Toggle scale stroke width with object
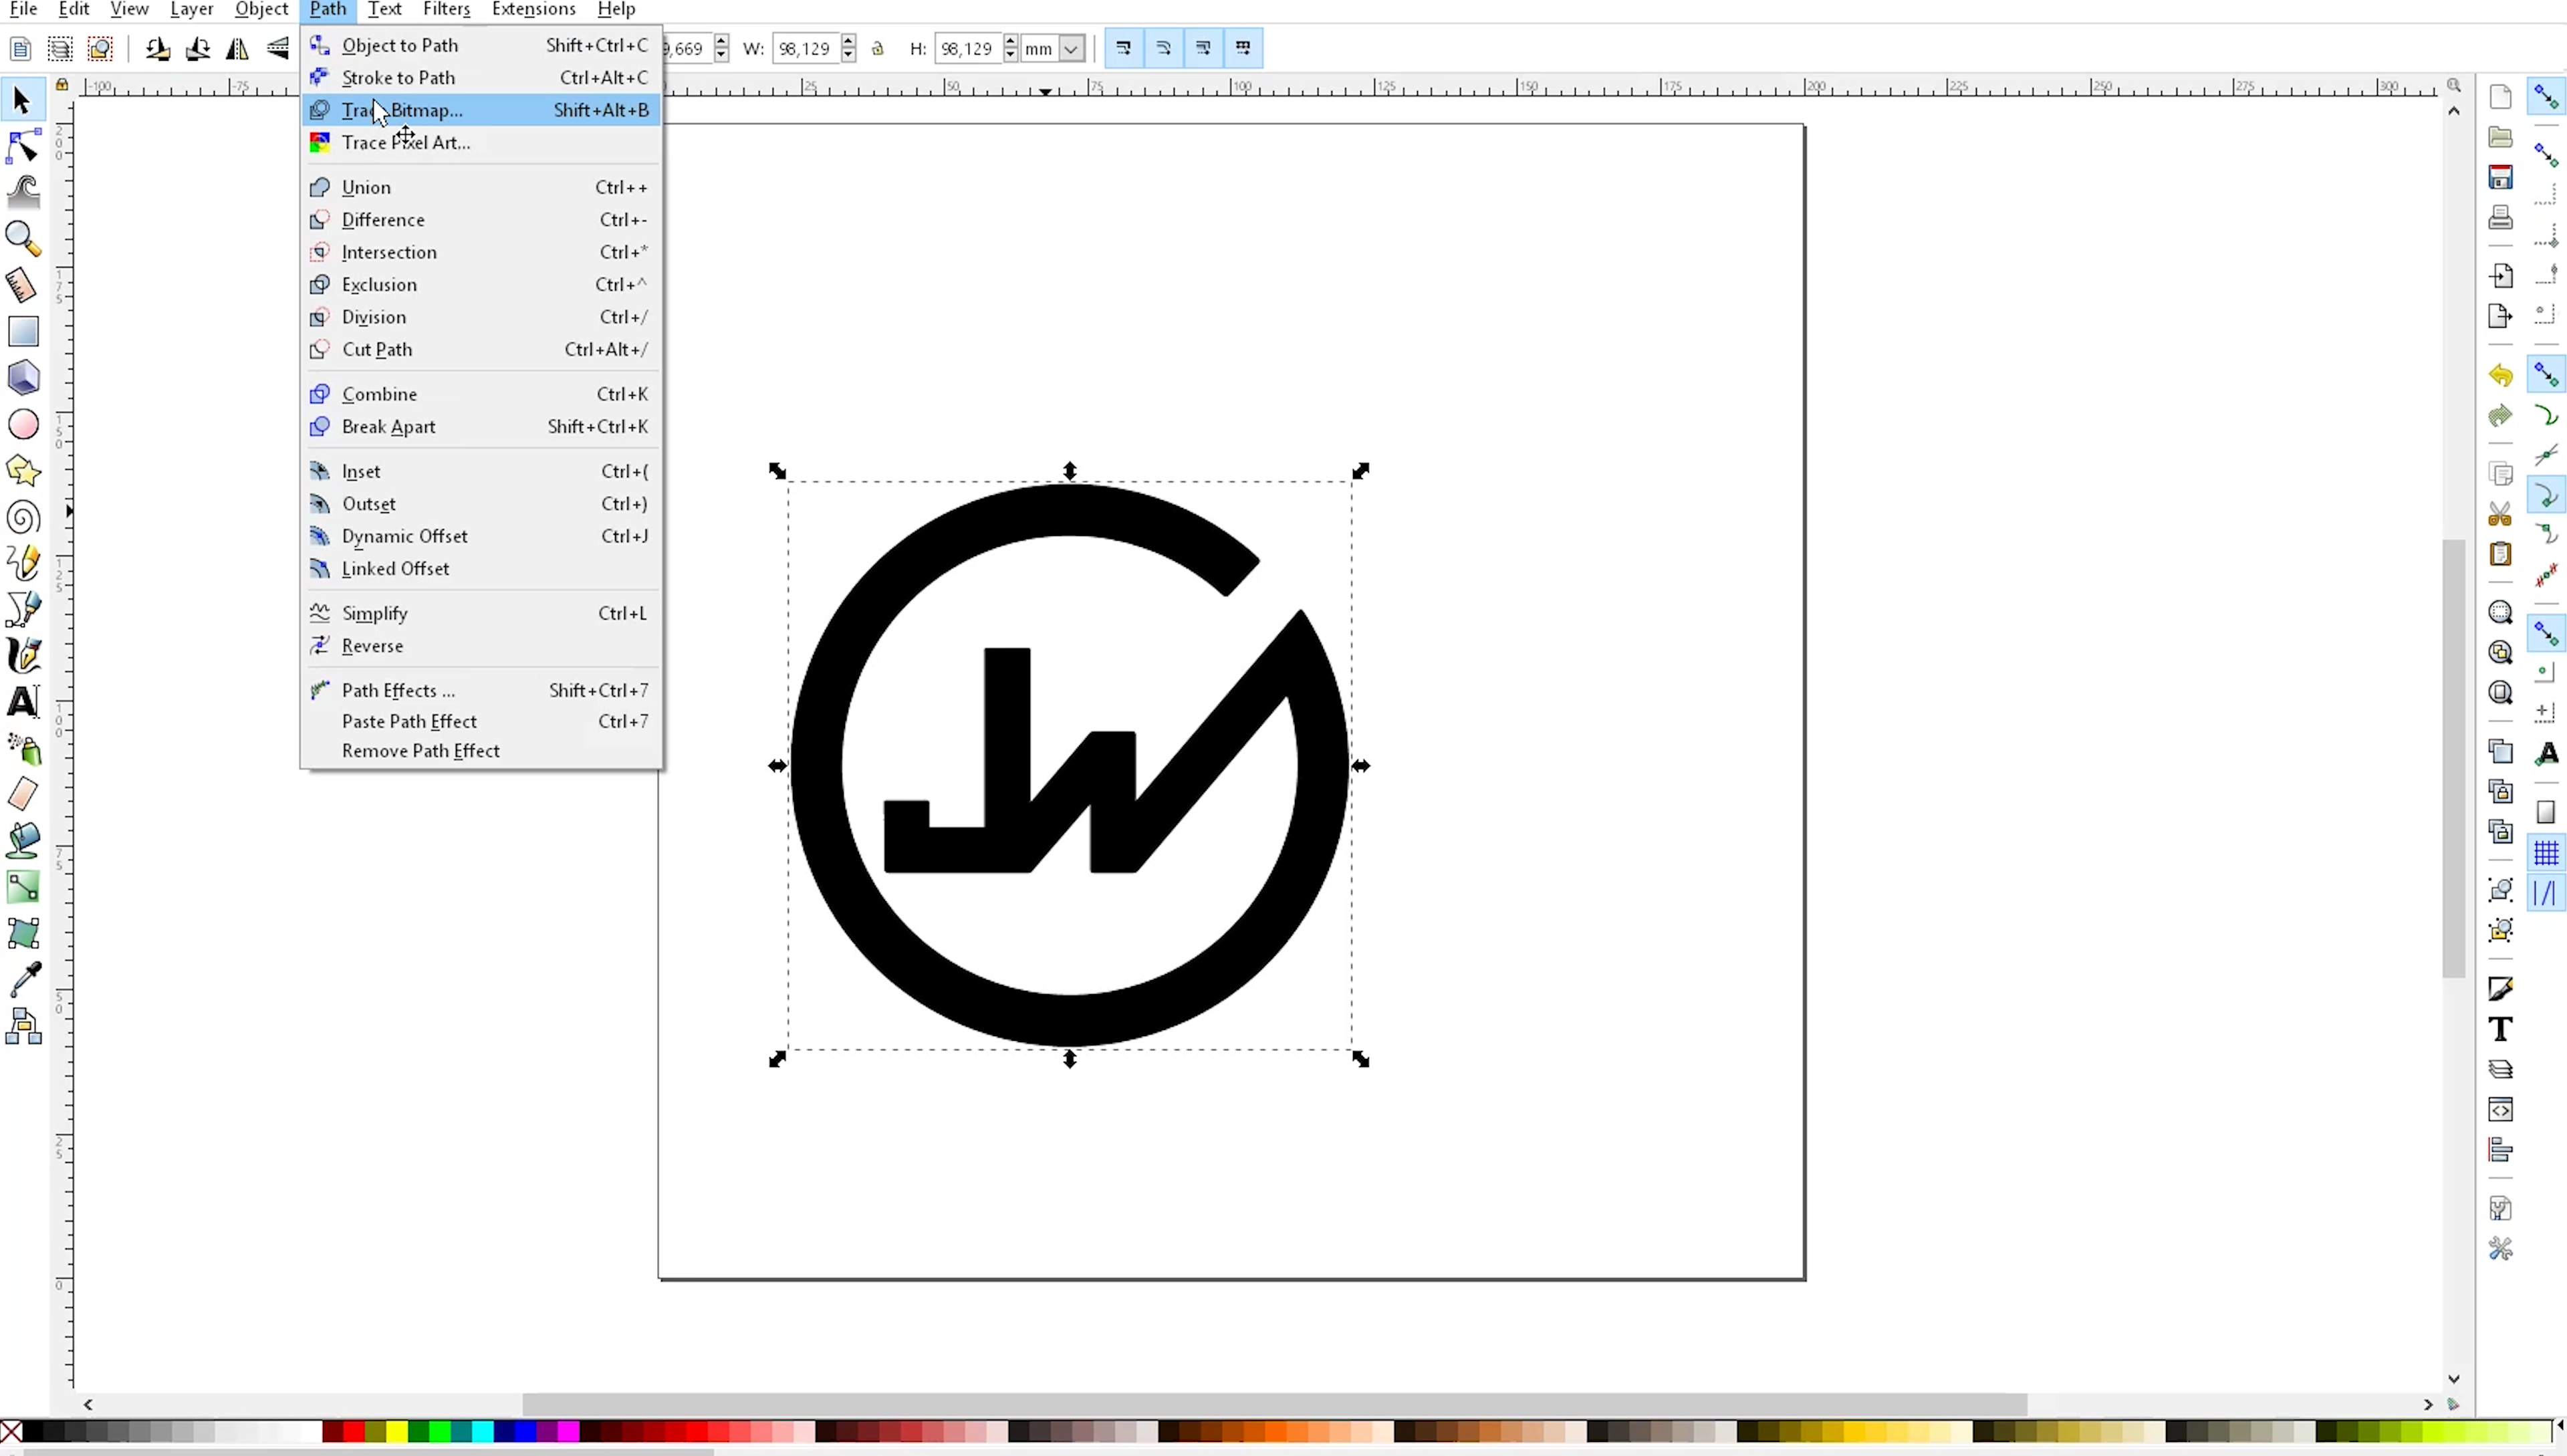2567x1456 pixels. pos(1124,48)
